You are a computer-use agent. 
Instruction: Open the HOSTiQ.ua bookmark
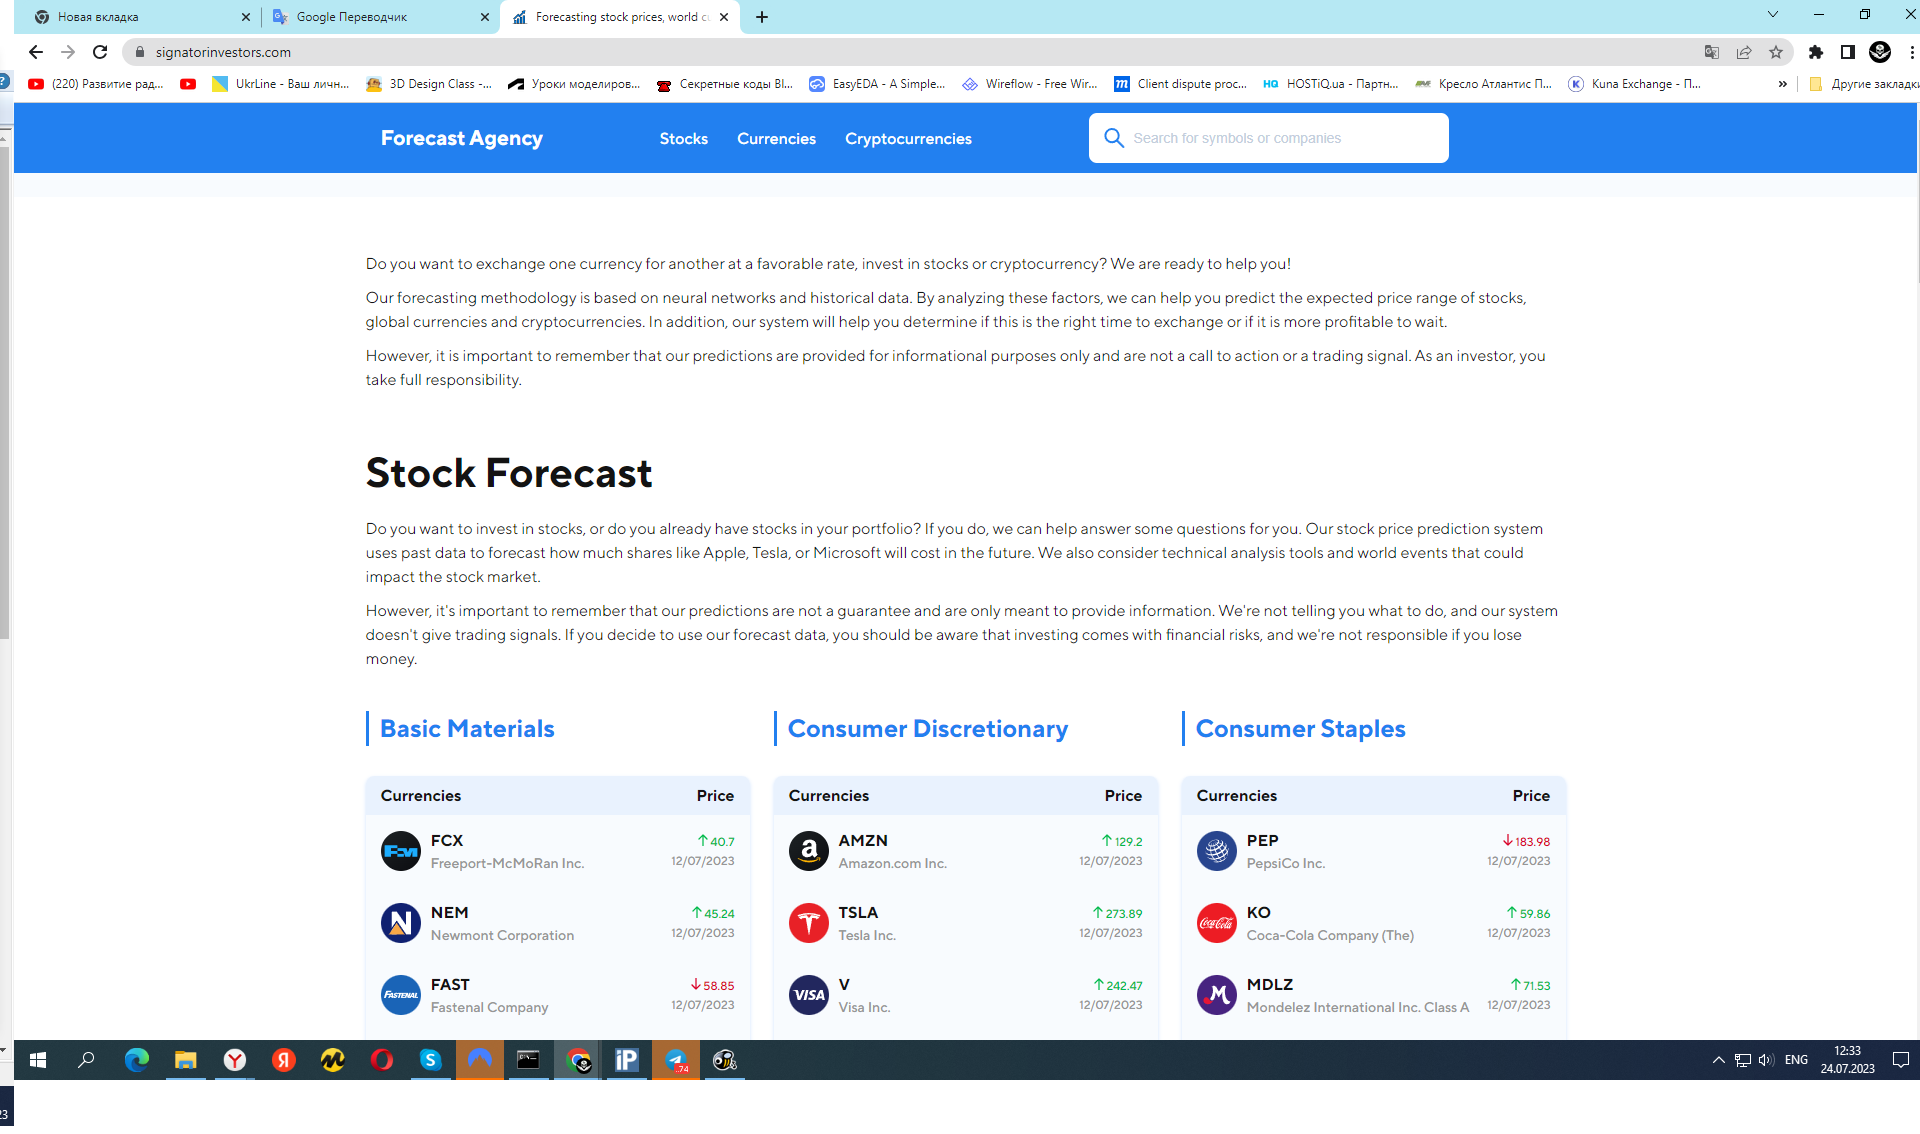coord(1331,84)
